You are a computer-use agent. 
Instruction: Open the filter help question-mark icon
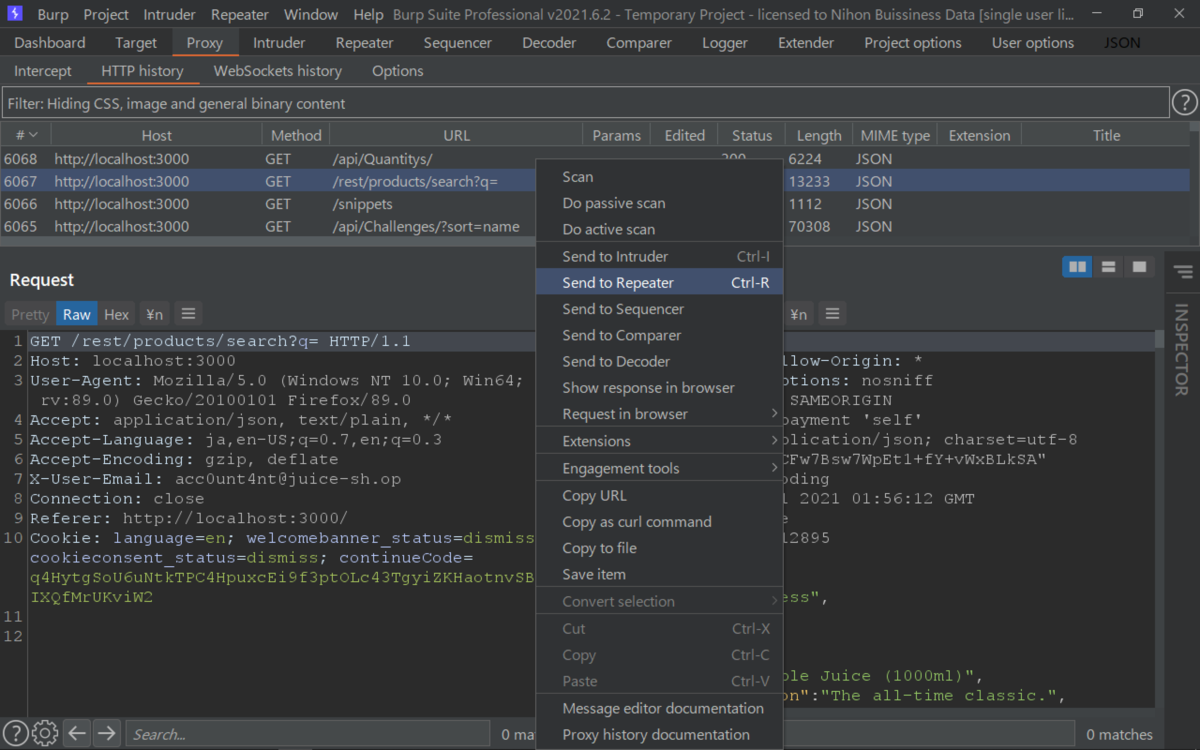pos(1184,103)
